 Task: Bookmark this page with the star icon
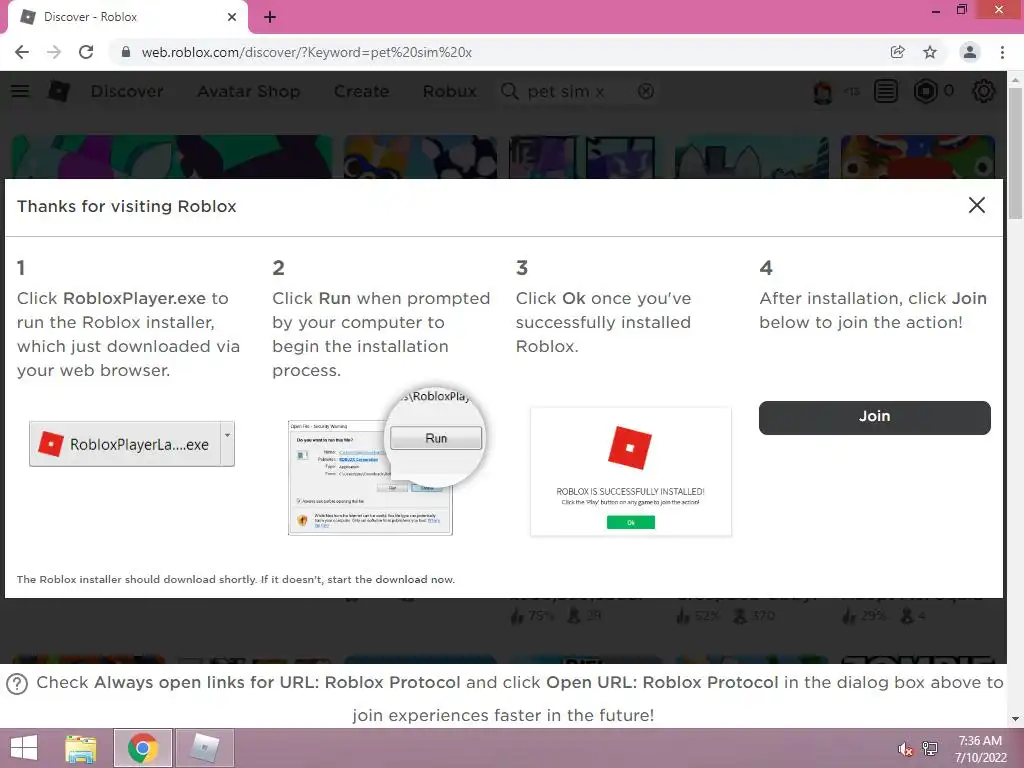[x=930, y=52]
